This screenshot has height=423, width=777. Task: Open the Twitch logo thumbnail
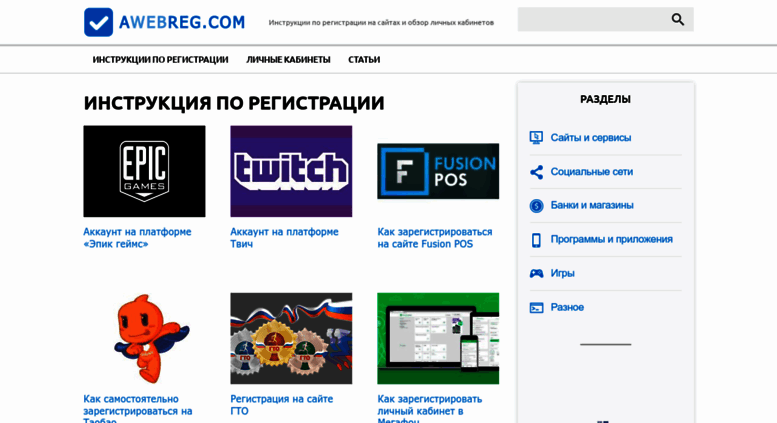pos(291,171)
